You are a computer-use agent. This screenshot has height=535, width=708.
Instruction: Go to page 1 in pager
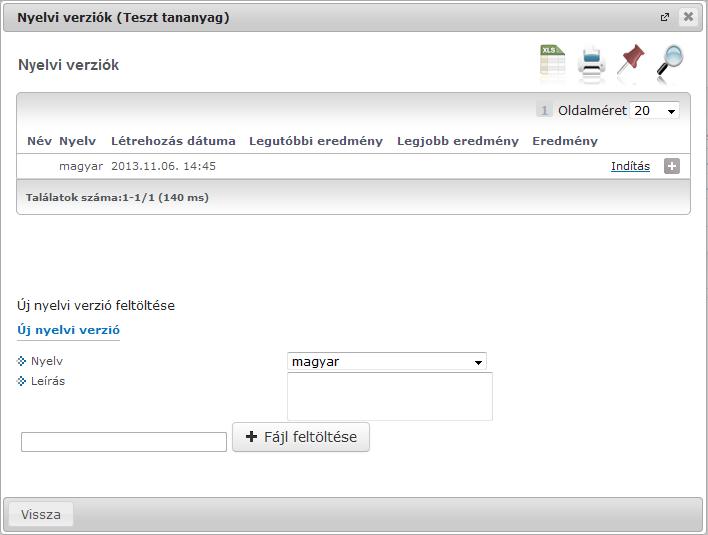click(544, 110)
